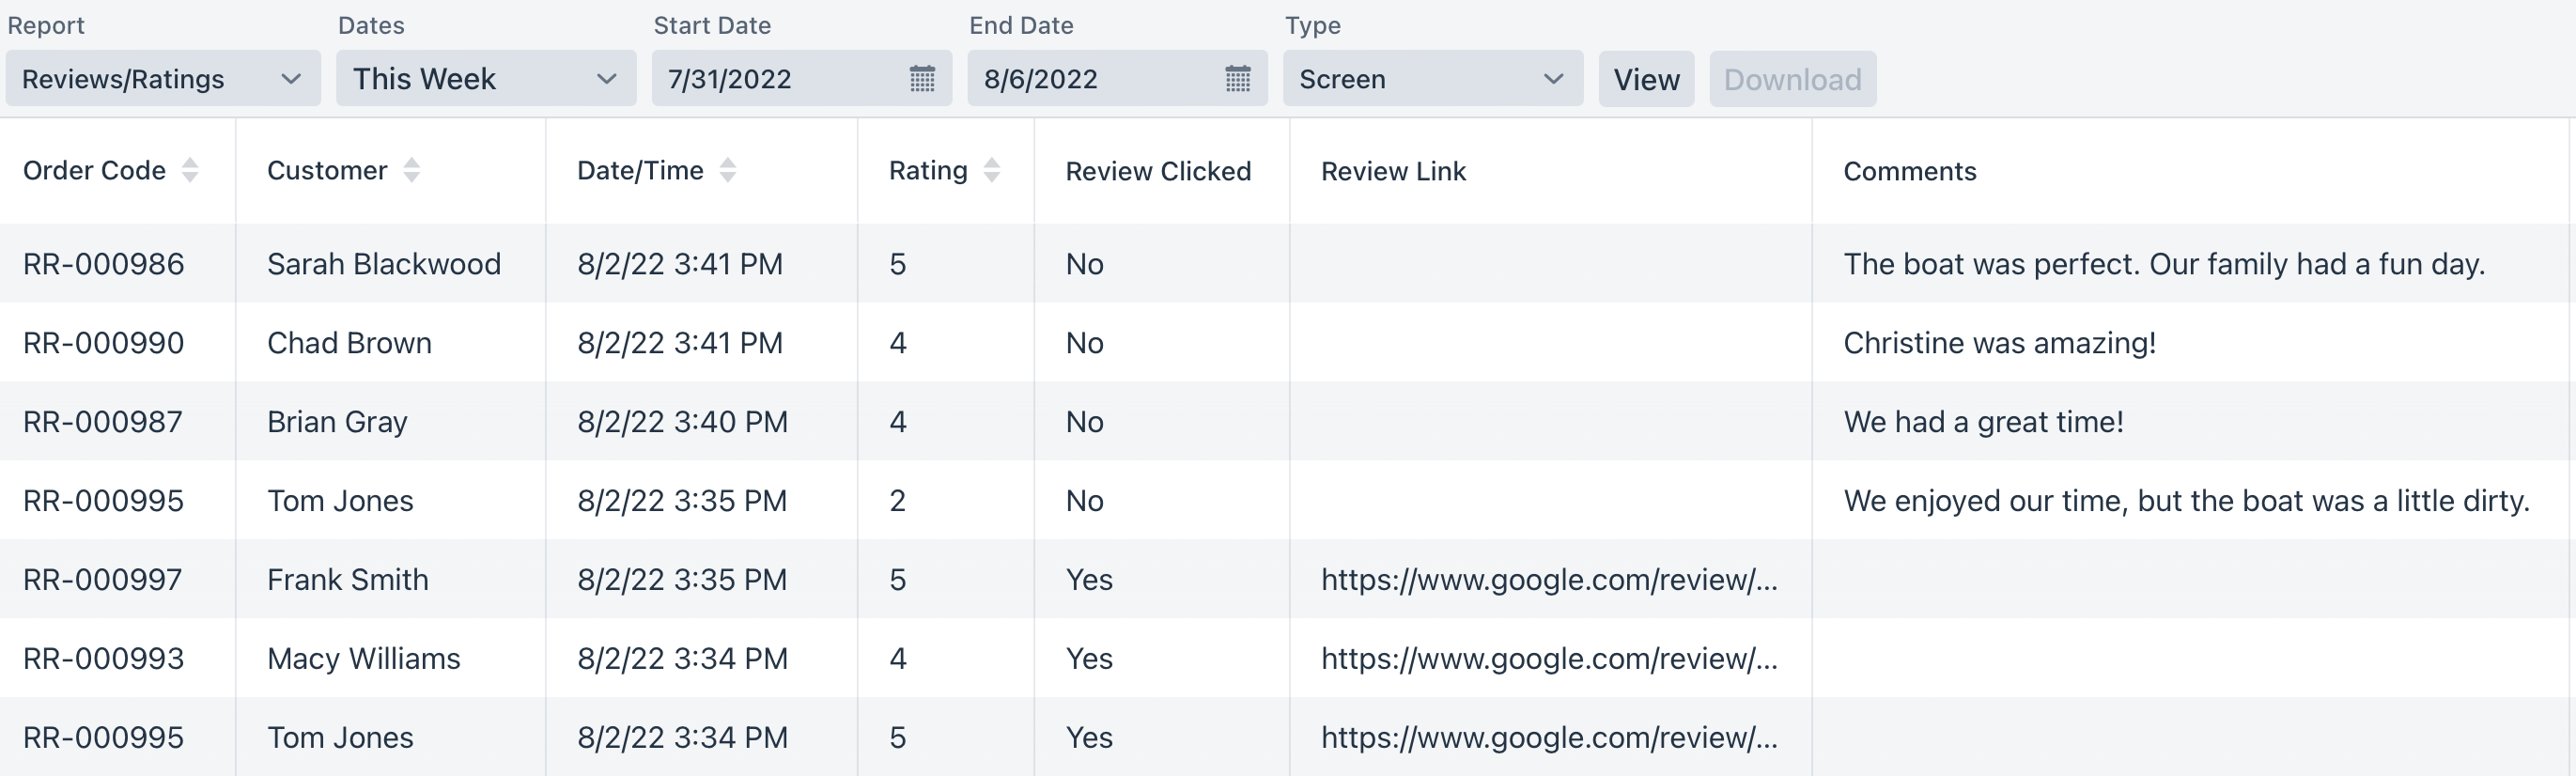The image size is (2576, 776).
Task: Open Frank Smith's Google review link
Action: (1549, 580)
